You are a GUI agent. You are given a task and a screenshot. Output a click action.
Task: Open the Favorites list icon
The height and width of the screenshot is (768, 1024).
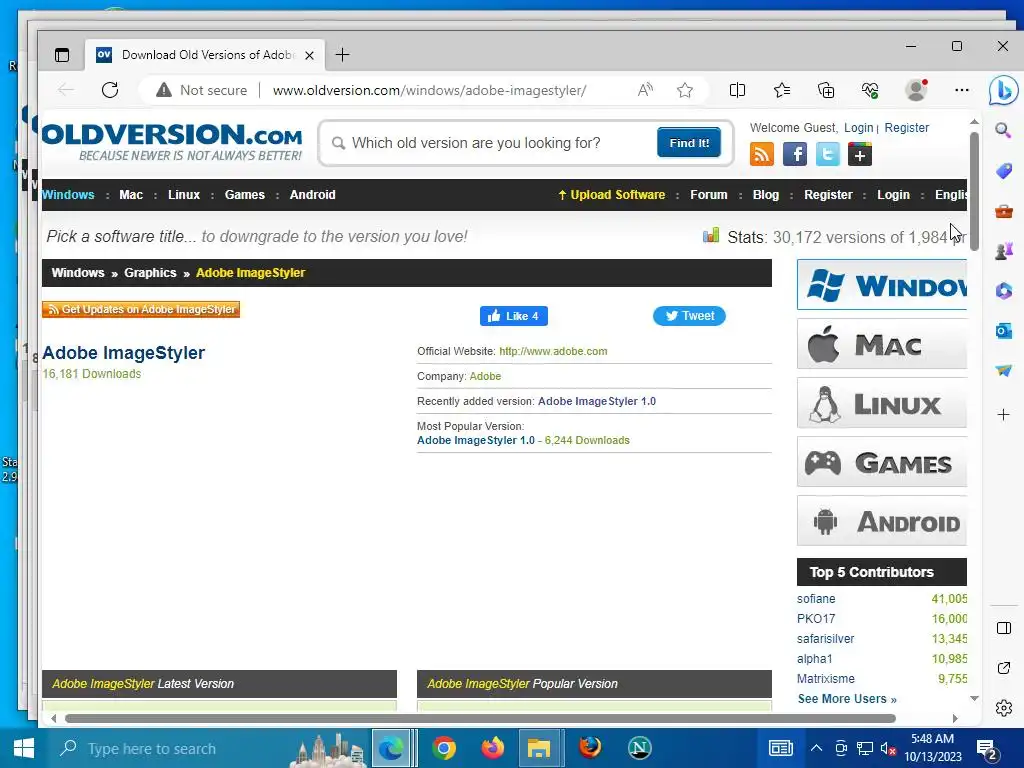(782, 90)
